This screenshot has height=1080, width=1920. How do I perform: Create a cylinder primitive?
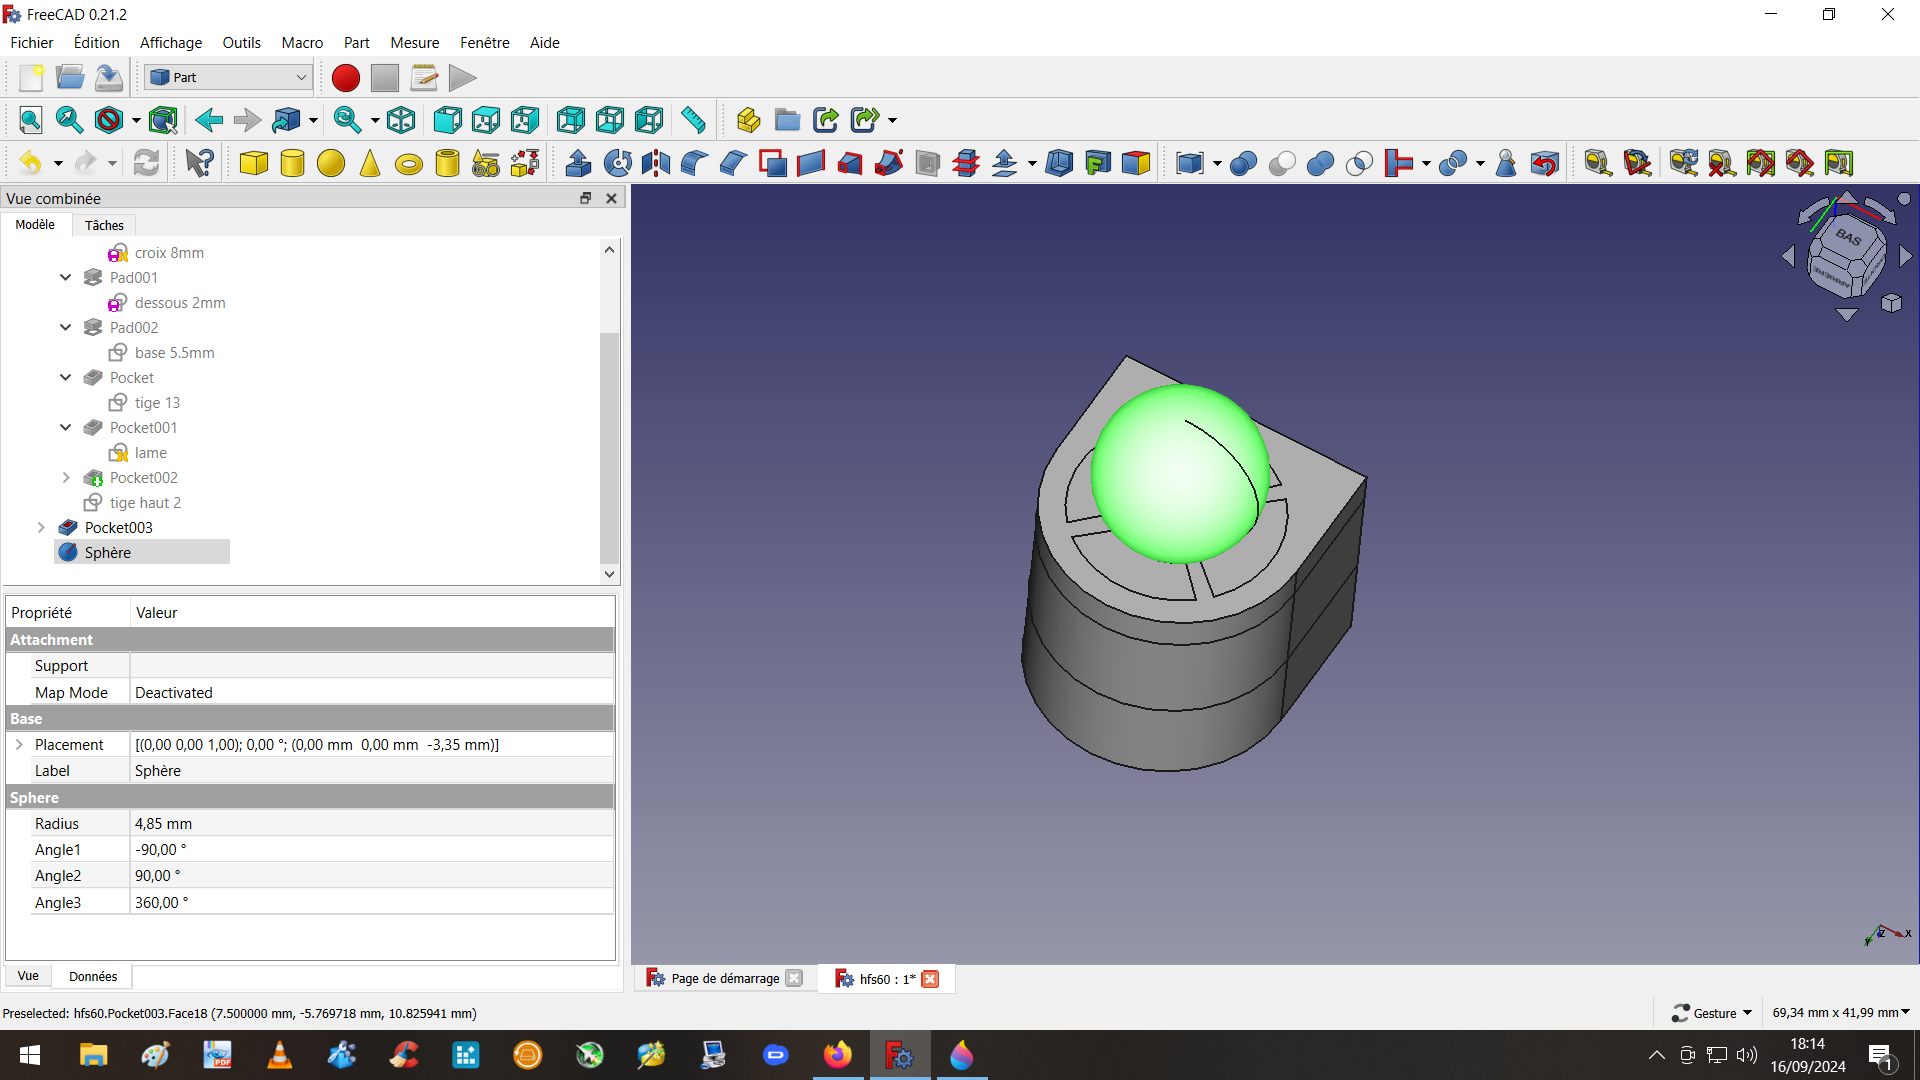point(292,163)
